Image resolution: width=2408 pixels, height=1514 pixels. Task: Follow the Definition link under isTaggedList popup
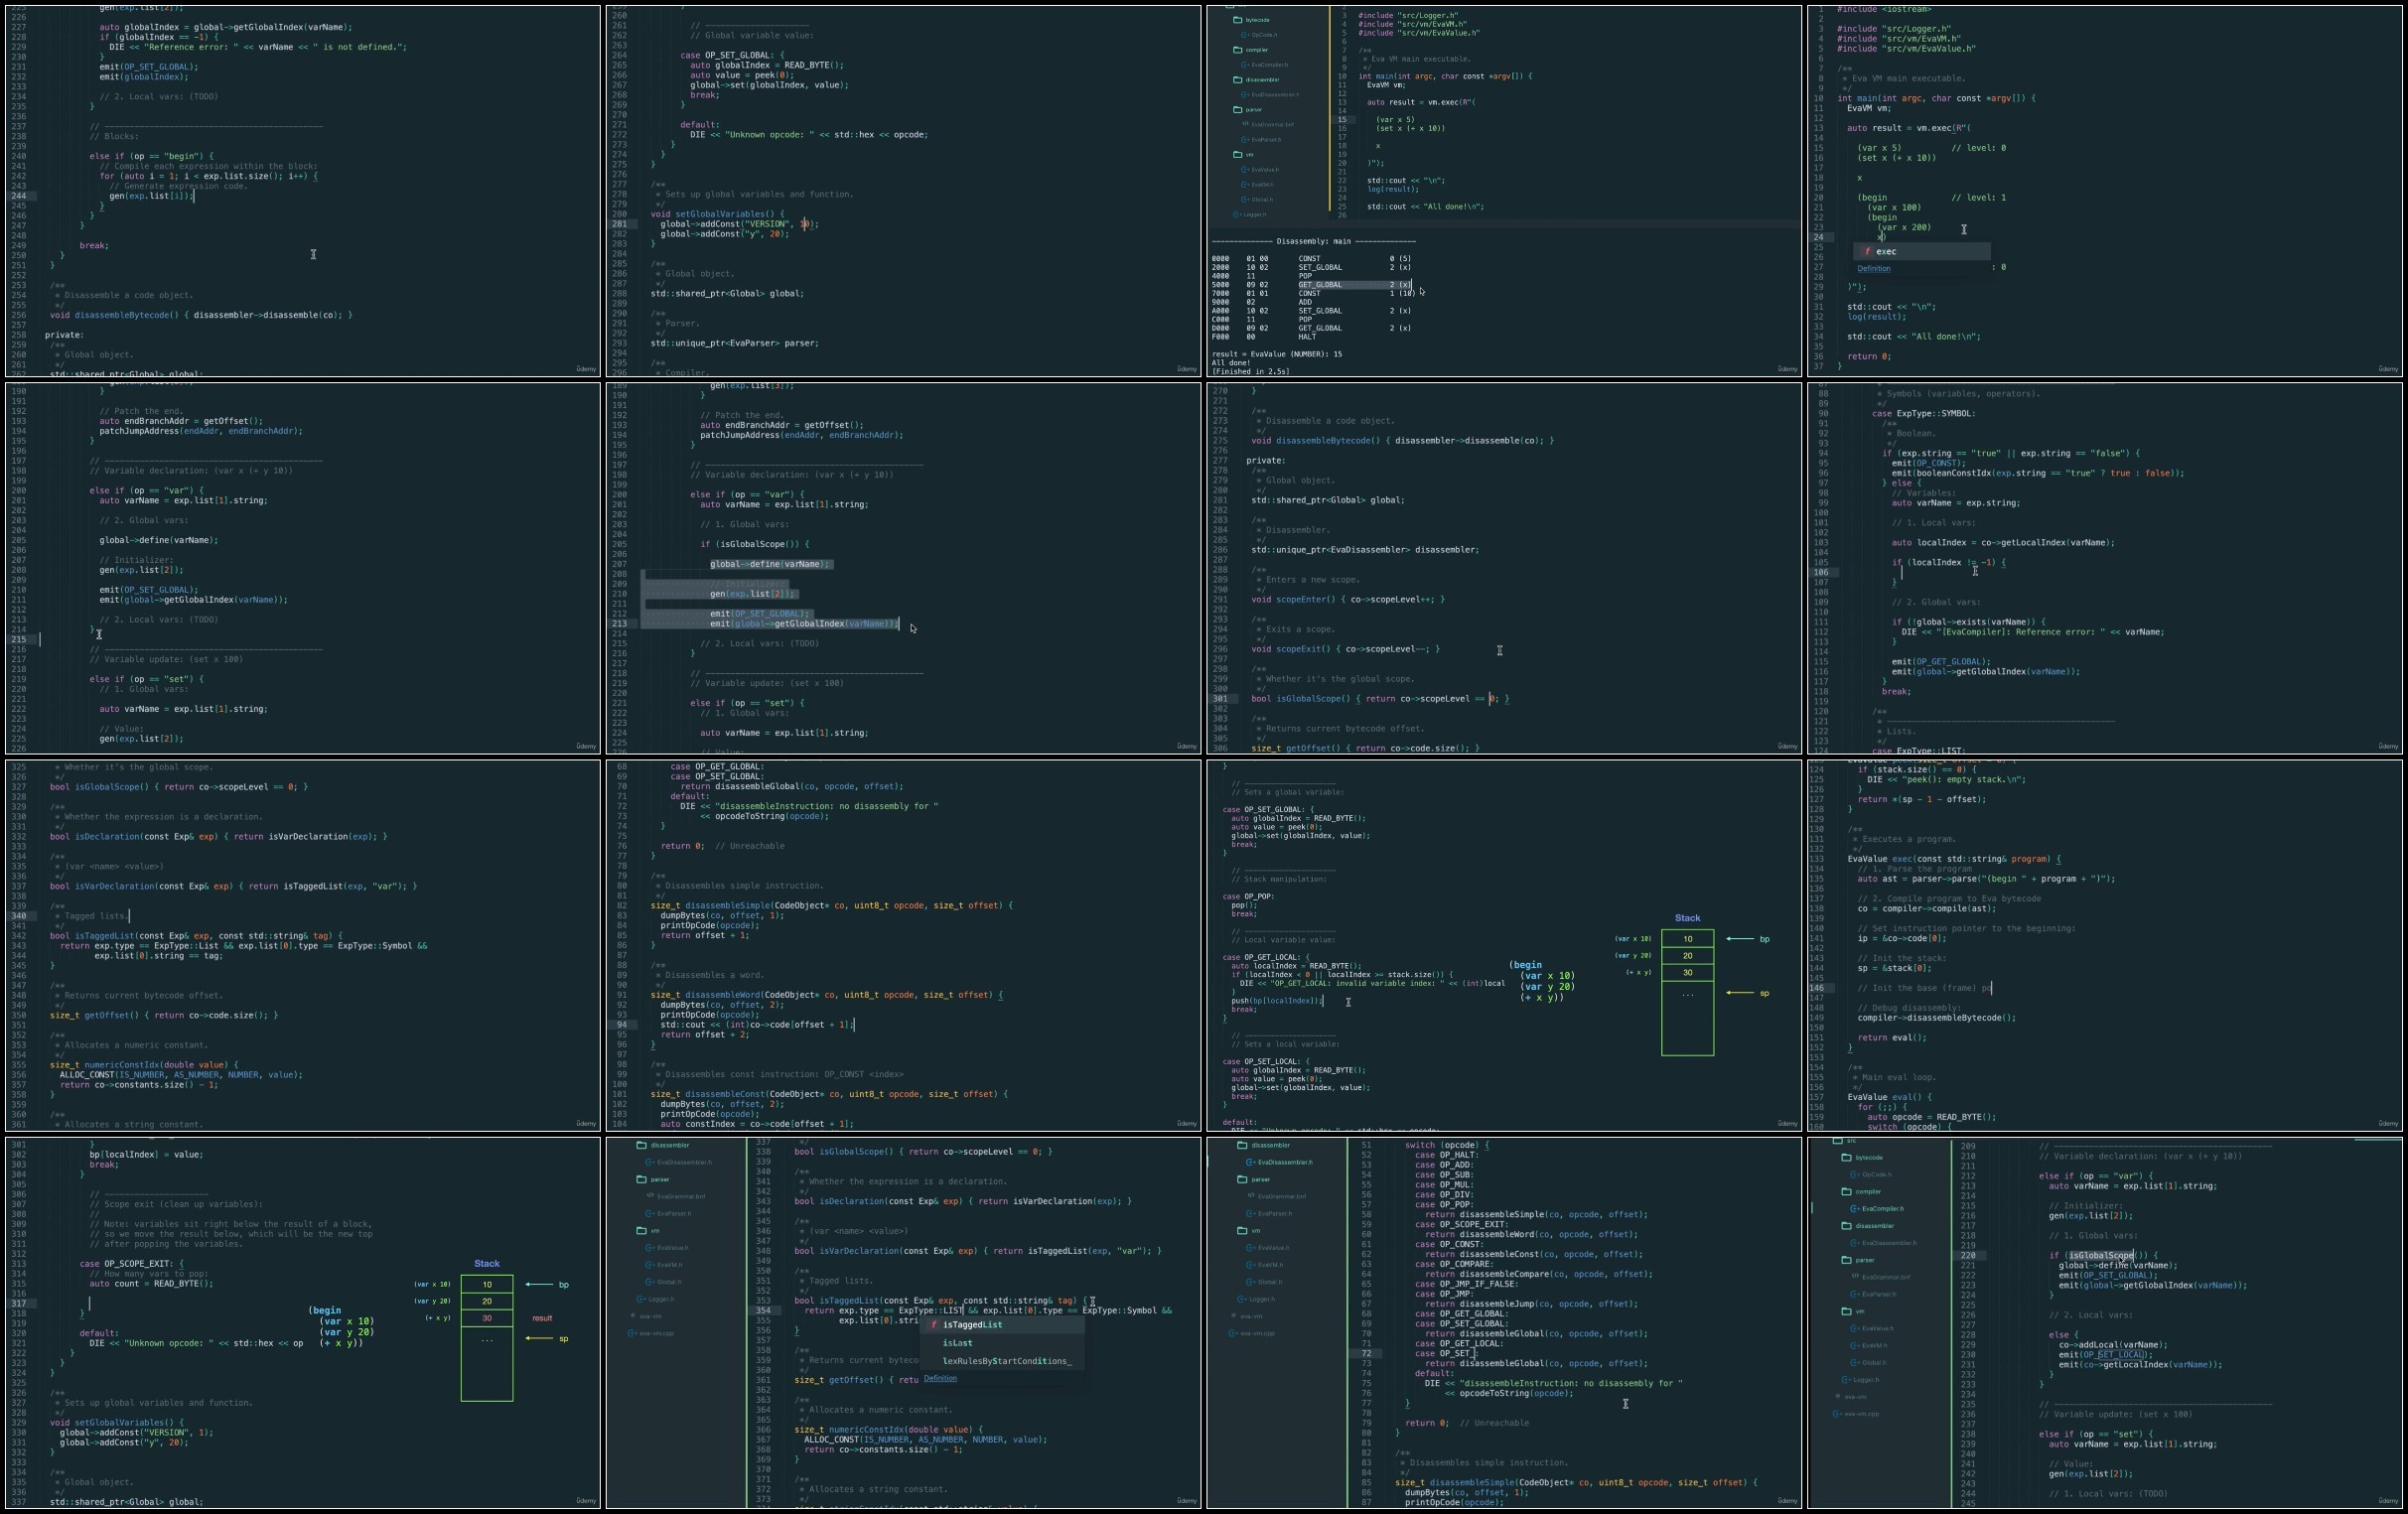coord(940,1379)
